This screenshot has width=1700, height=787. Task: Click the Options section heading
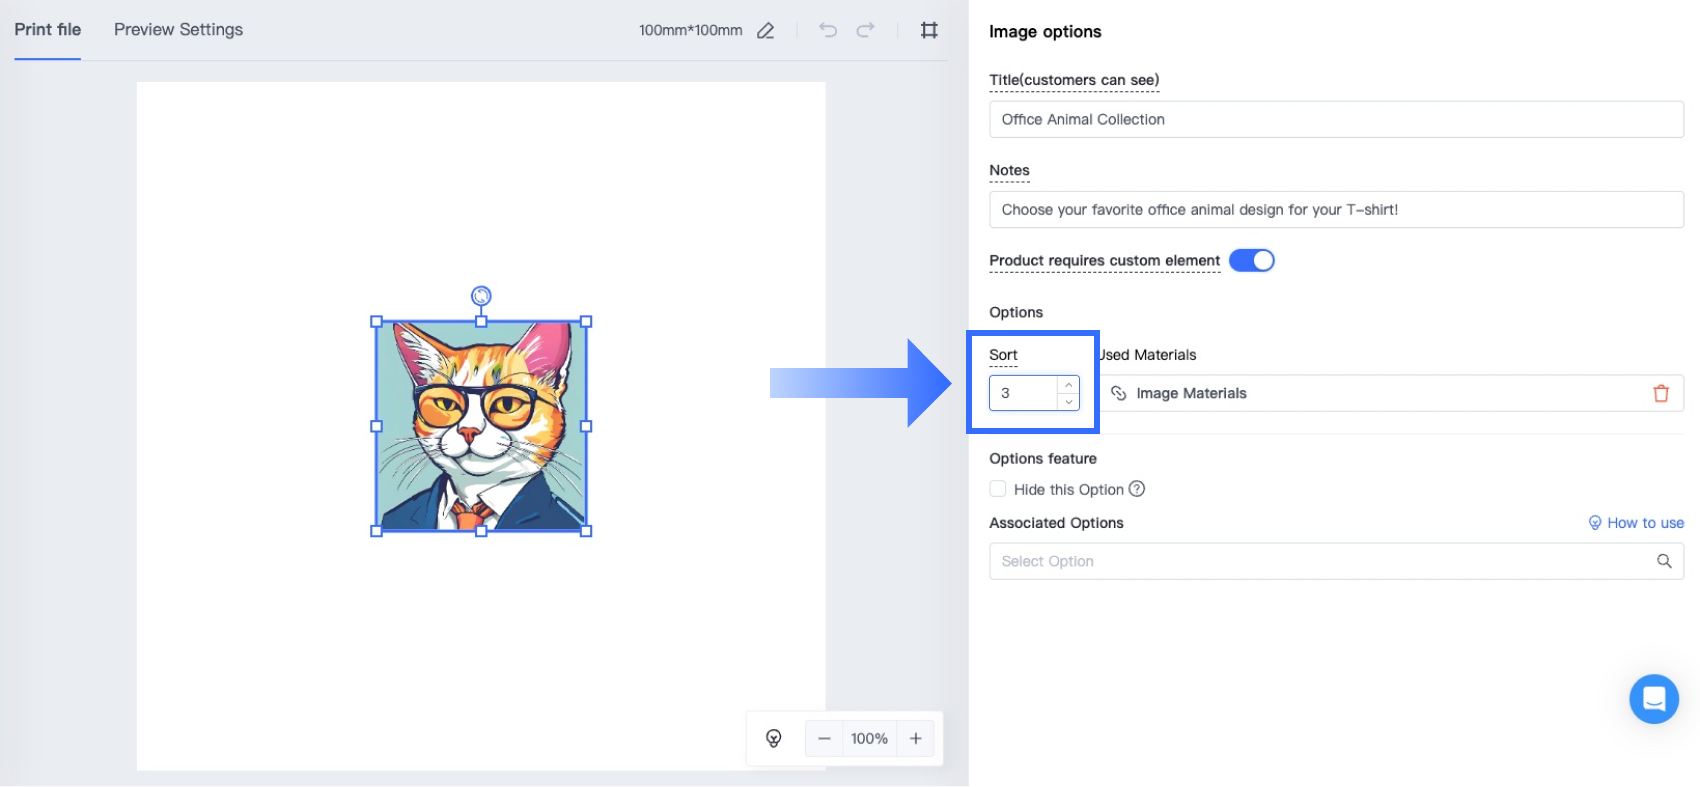coord(1016,312)
